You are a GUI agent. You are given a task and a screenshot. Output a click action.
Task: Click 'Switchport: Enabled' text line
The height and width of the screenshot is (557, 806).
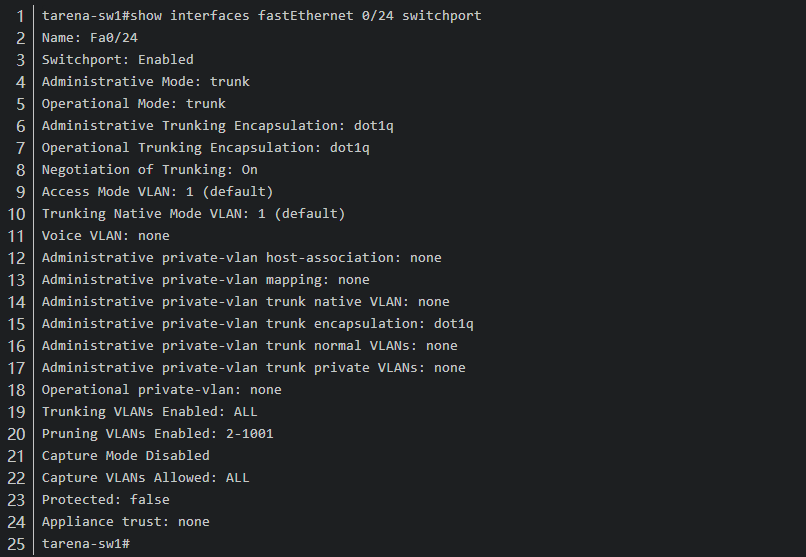(x=117, y=60)
